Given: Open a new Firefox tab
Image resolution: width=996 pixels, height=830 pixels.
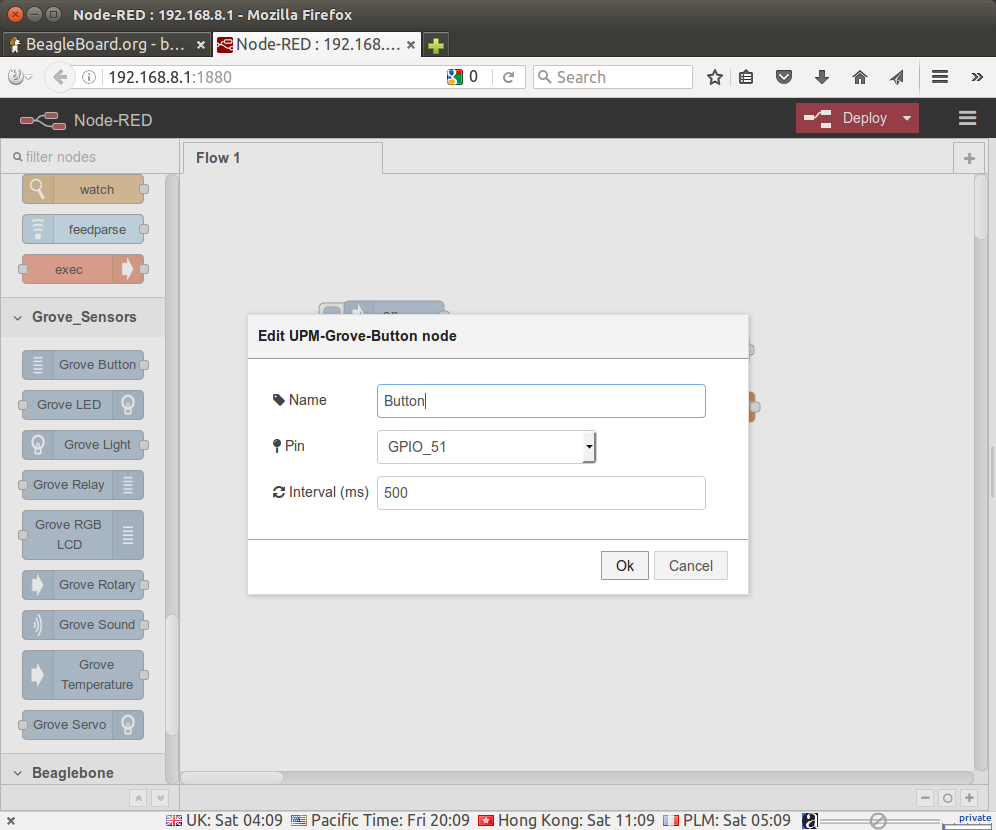Looking at the screenshot, I should click(x=436, y=45).
